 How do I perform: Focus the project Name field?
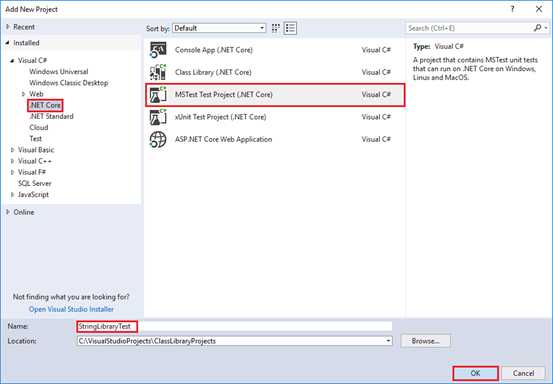coord(234,326)
